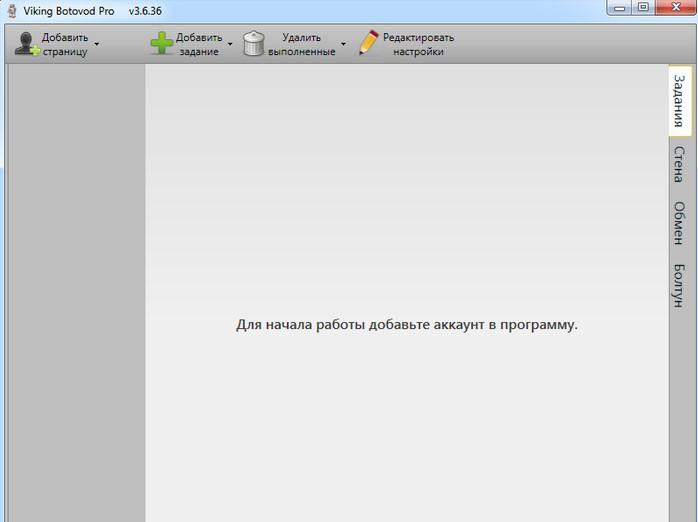Viewport: 698px width, 522px height.
Task: Expand the Добавить страницу dropdown arrow
Action: [97, 44]
